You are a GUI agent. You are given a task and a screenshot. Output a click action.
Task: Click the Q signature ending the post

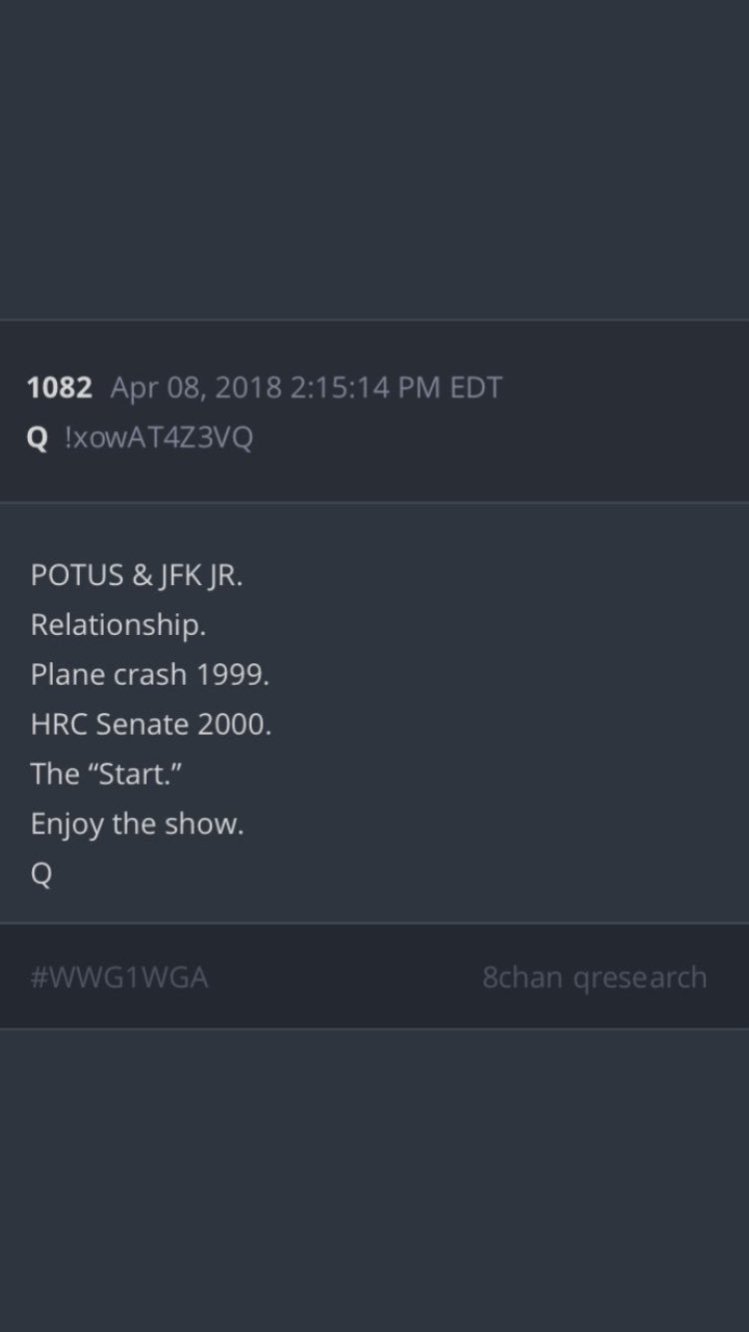(x=41, y=875)
